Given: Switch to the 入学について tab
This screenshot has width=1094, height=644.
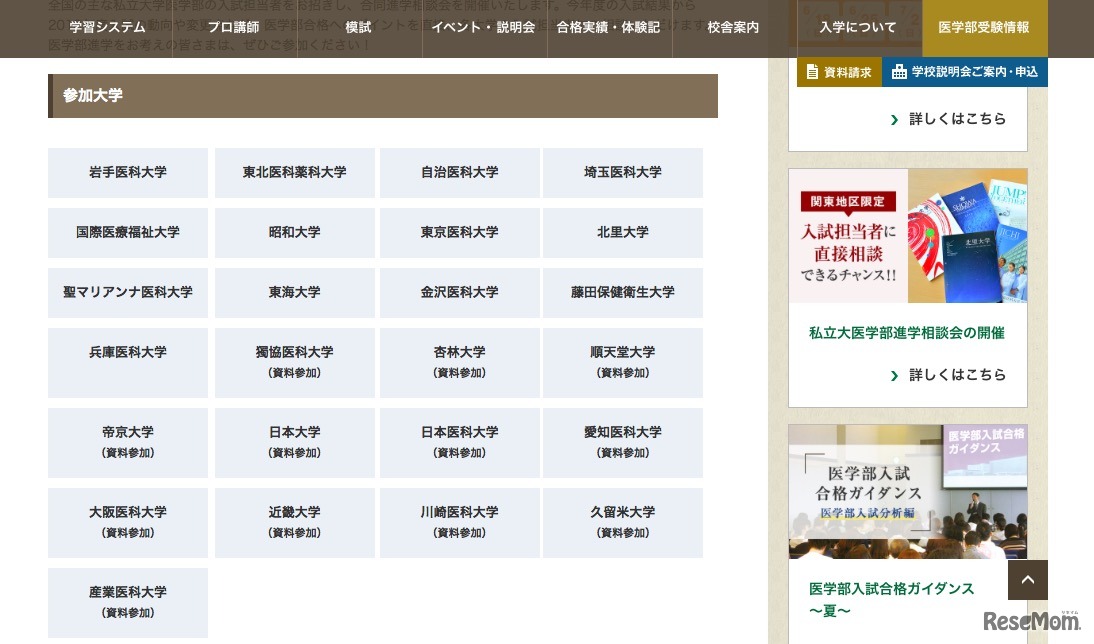Looking at the screenshot, I should point(858,28).
